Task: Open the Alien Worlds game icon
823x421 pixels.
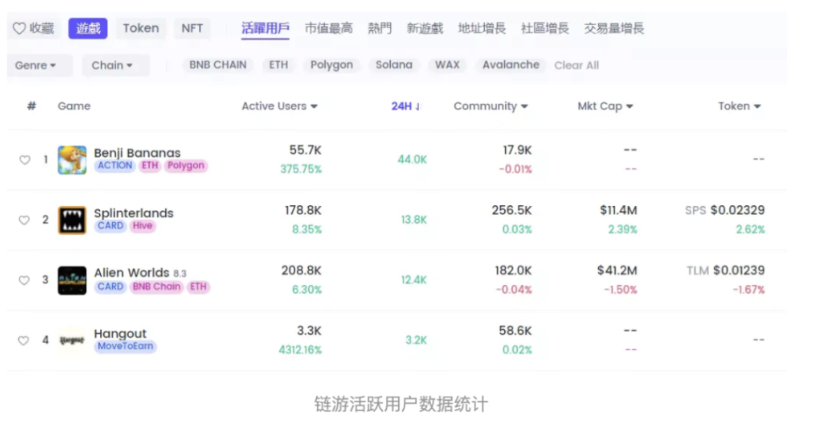Action: (x=72, y=280)
